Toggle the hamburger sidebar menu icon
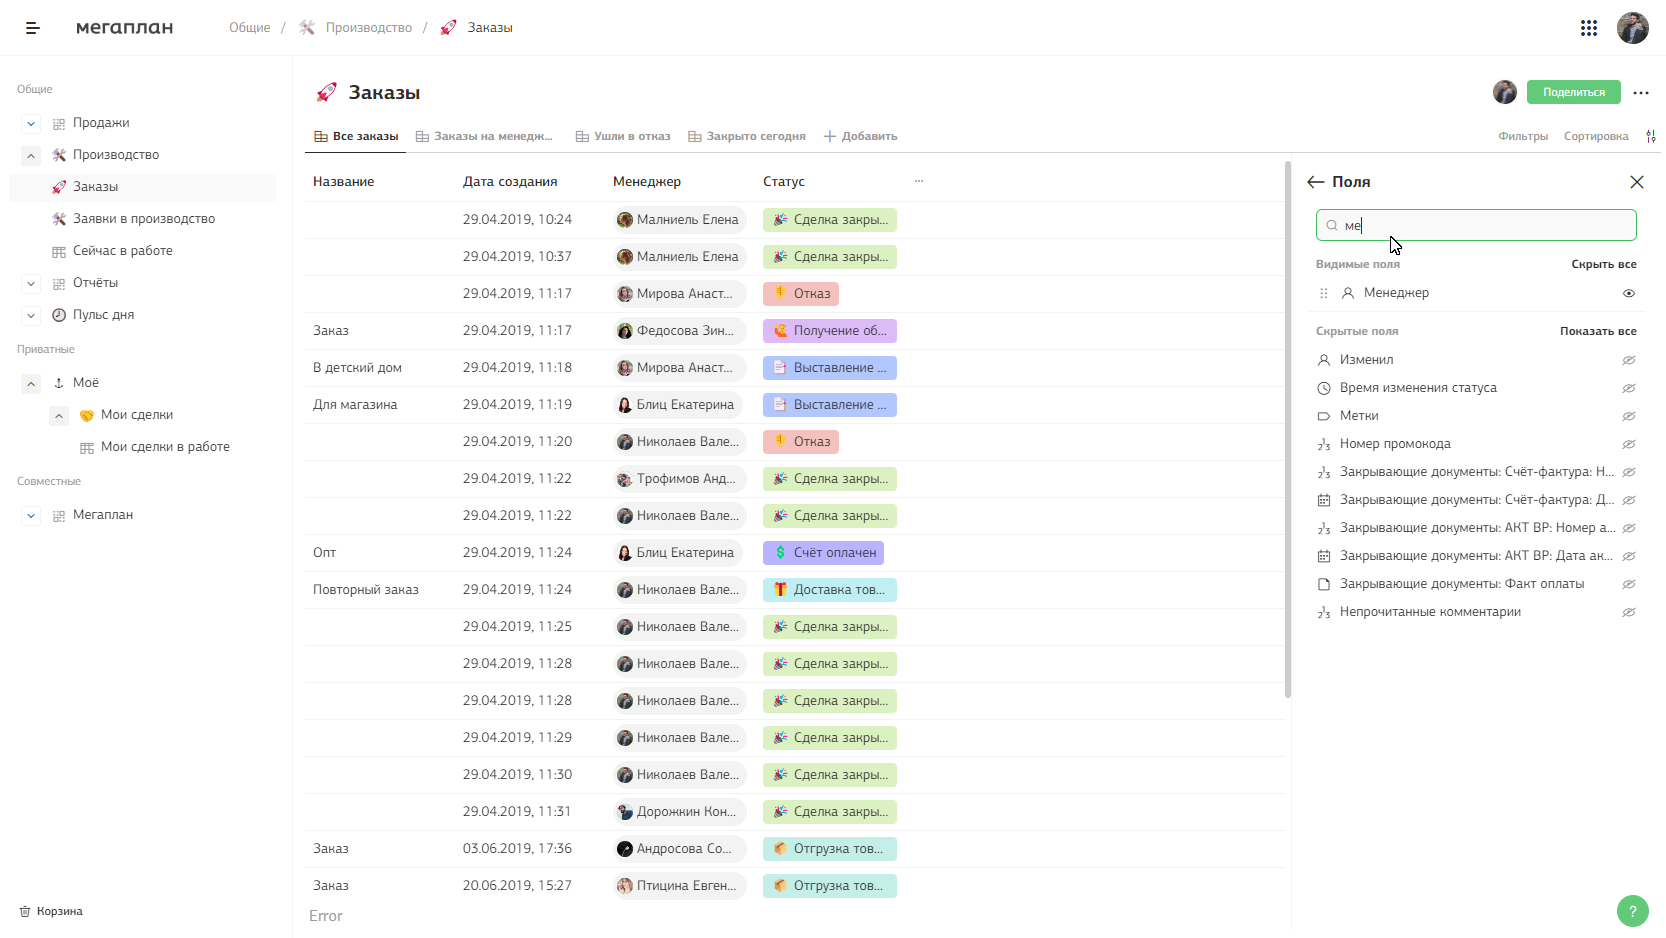The width and height of the screenshot is (1666, 938). click(33, 28)
